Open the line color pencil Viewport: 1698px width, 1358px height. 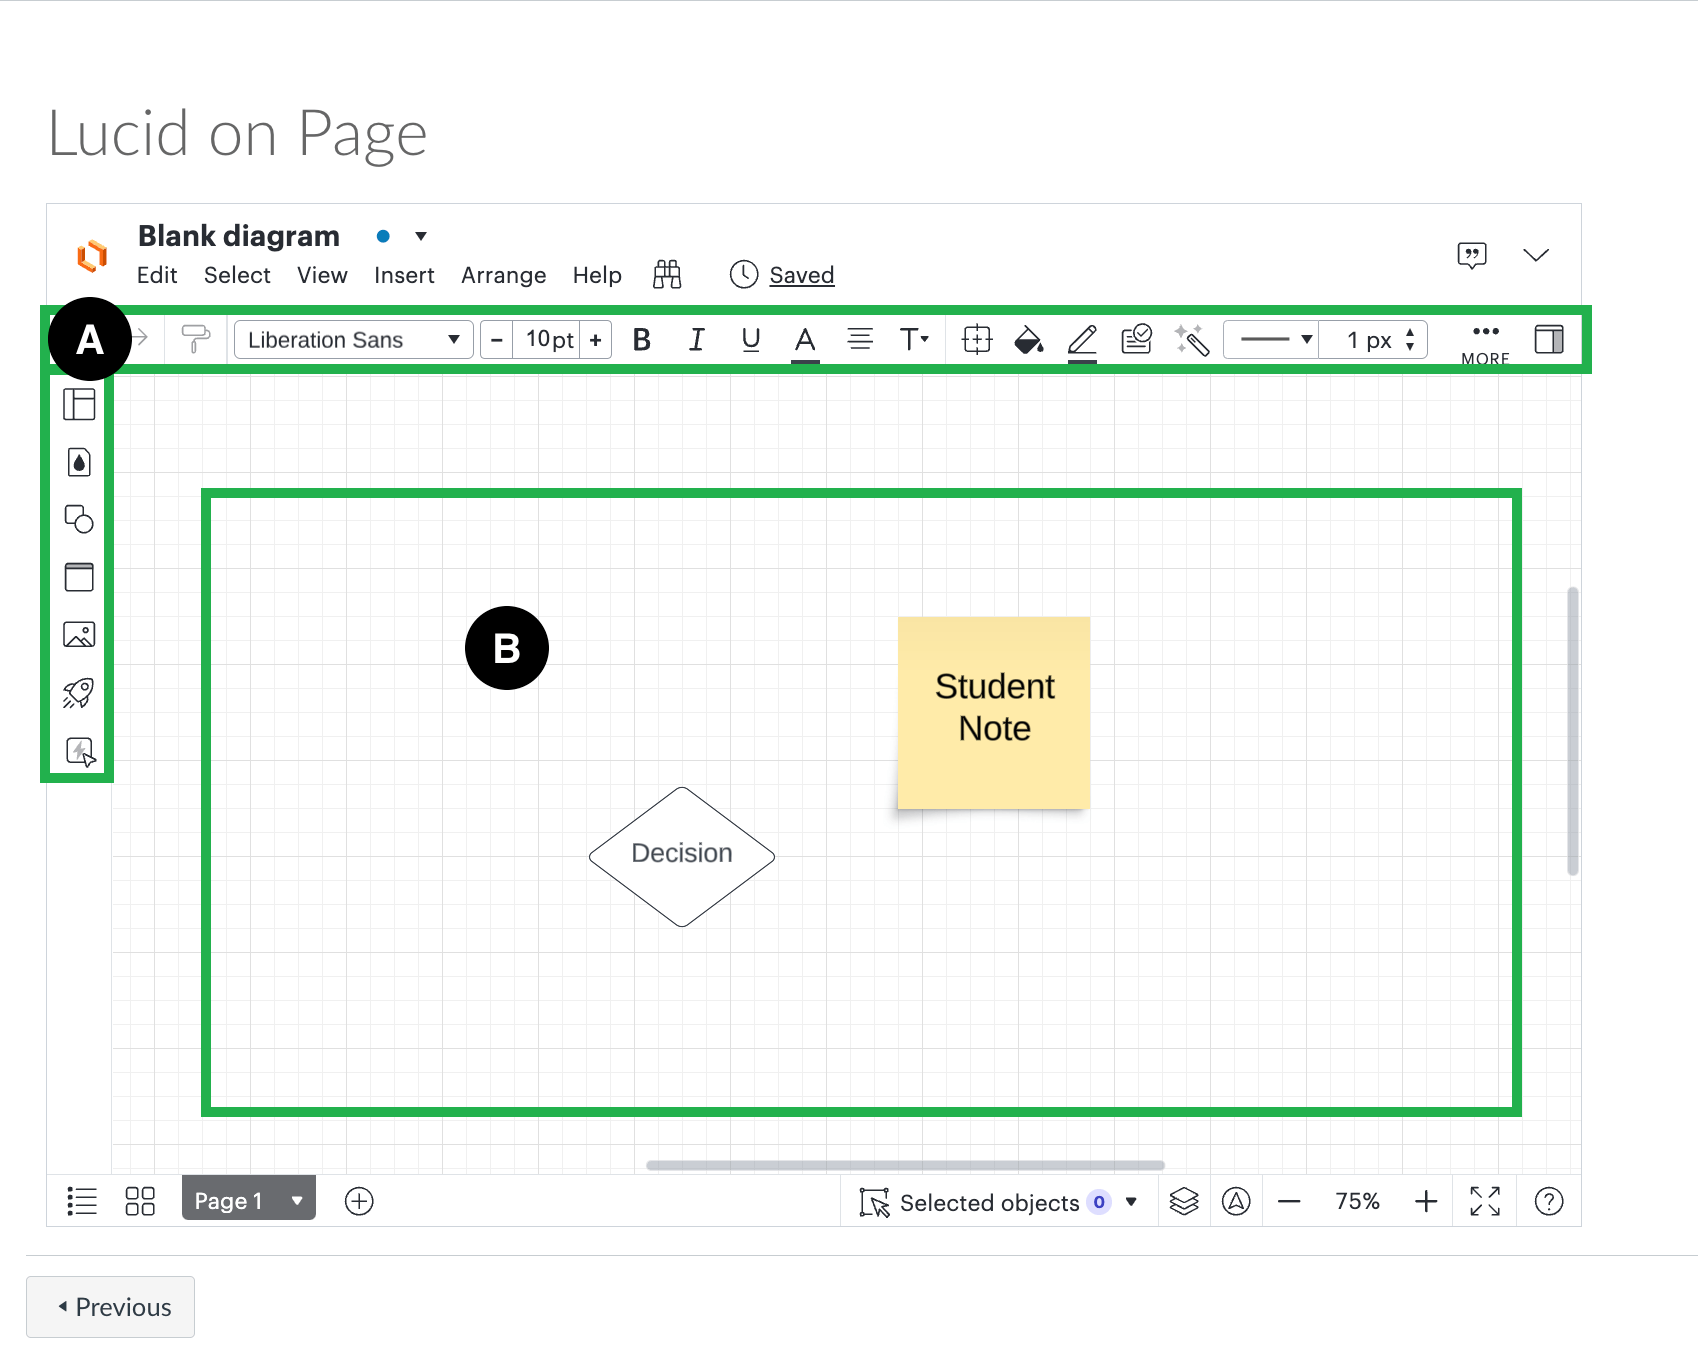point(1082,342)
